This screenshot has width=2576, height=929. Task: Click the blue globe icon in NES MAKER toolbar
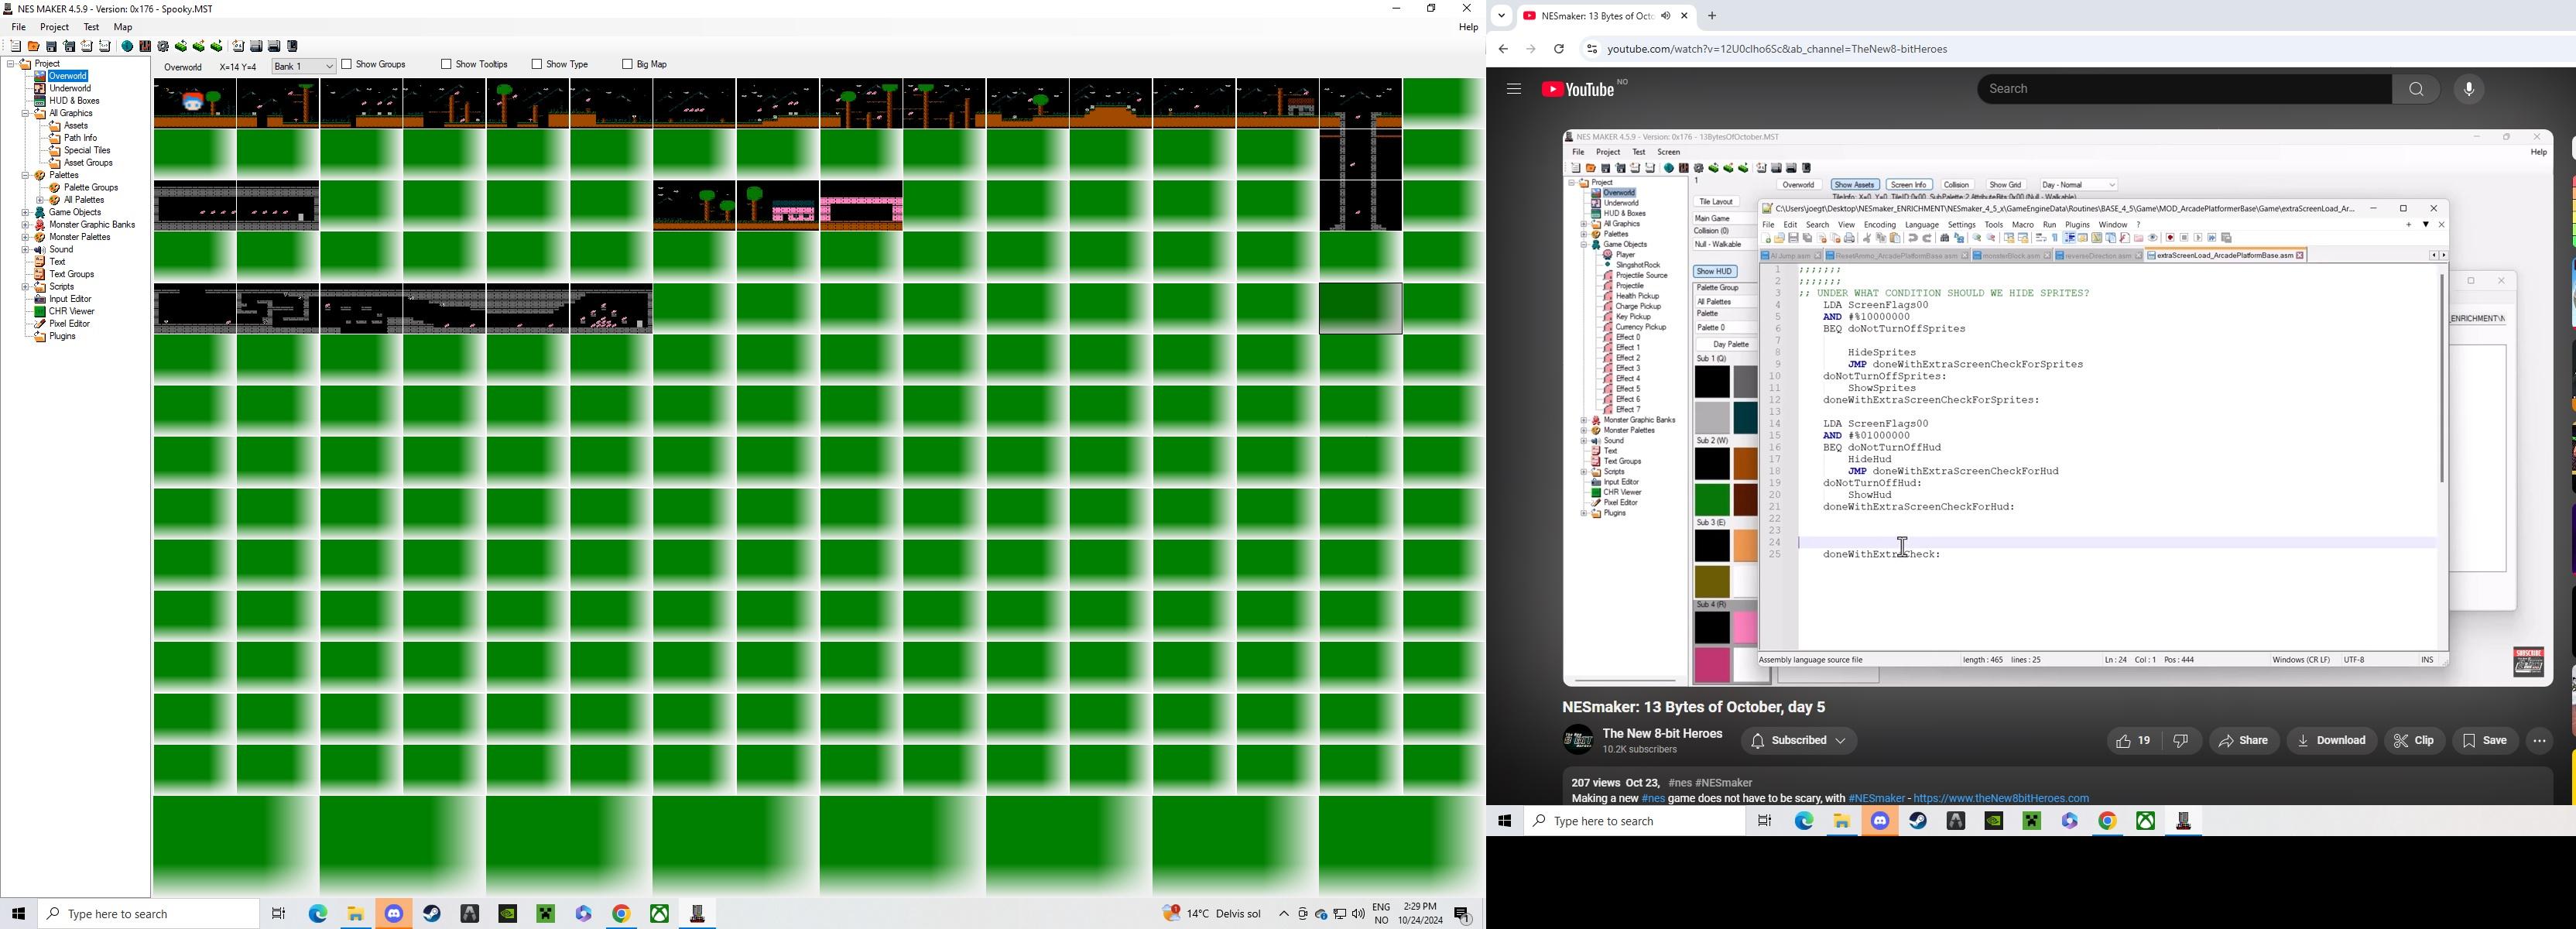tap(127, 46)
